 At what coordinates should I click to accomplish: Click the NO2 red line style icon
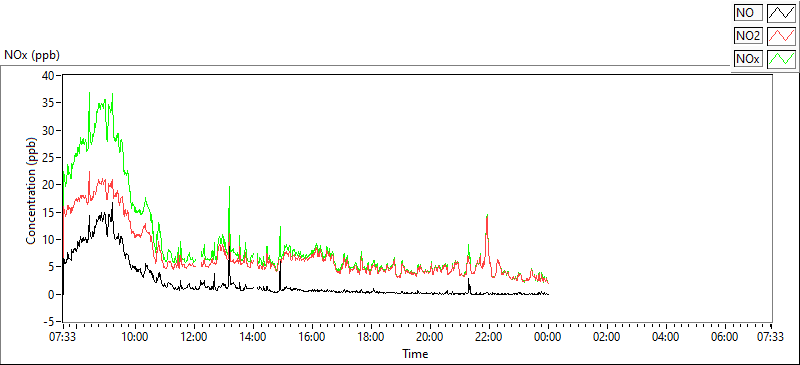pos(782,36)
